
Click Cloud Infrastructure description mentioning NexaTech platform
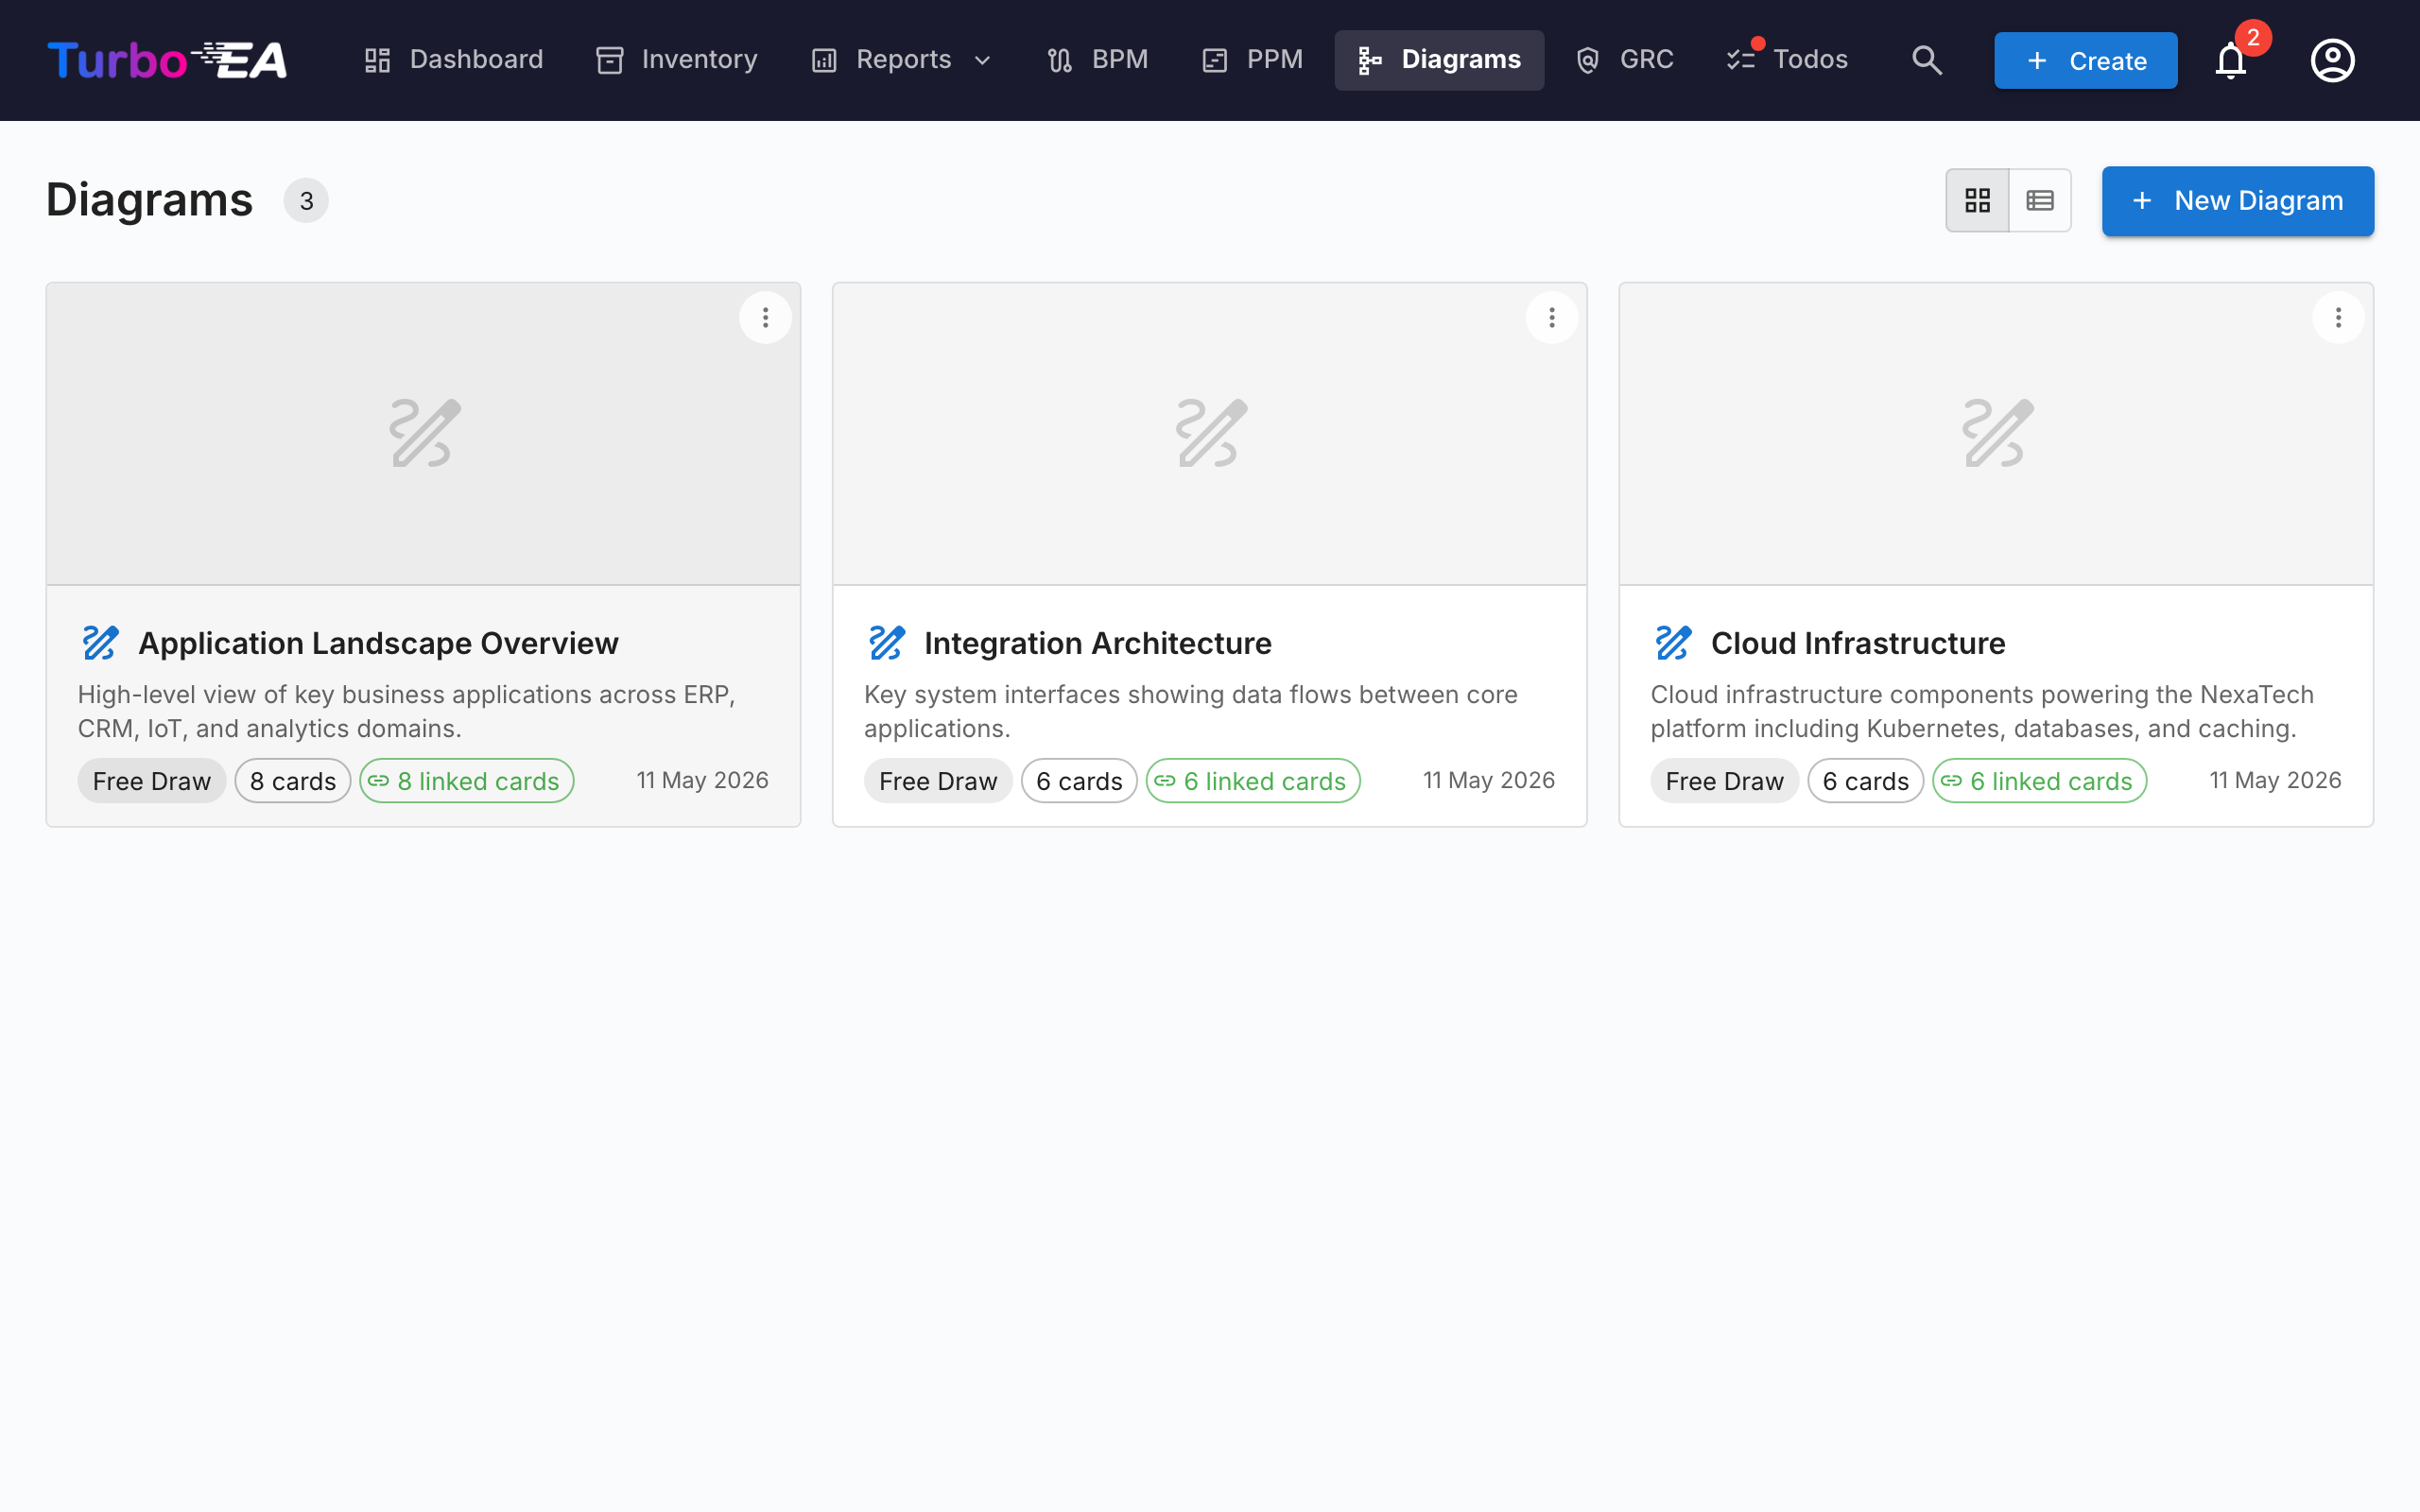point(1982,711)
